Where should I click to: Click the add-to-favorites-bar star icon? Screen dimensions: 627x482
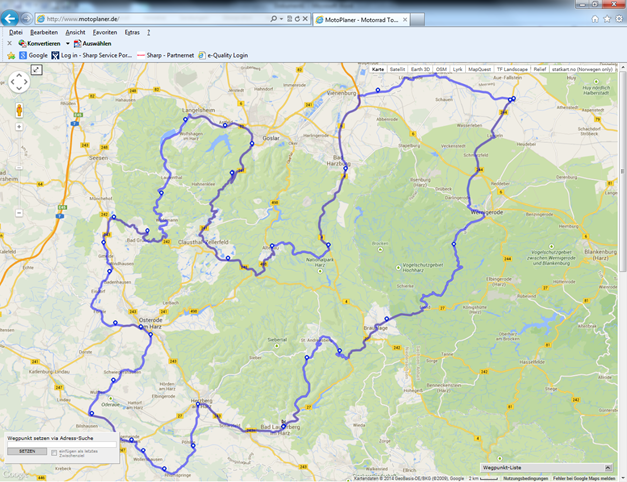[11, 56]
